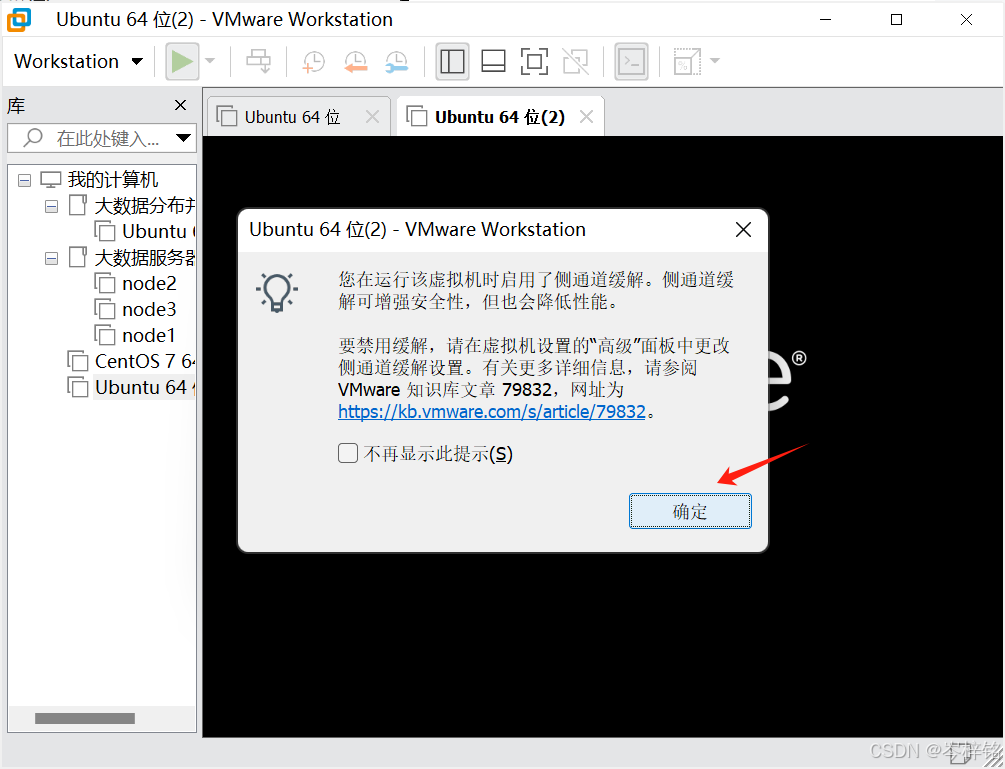This screenshot has height=769, width=1005.
Task: Click the CentOS 7 VM icon
Action: (78, 361)
